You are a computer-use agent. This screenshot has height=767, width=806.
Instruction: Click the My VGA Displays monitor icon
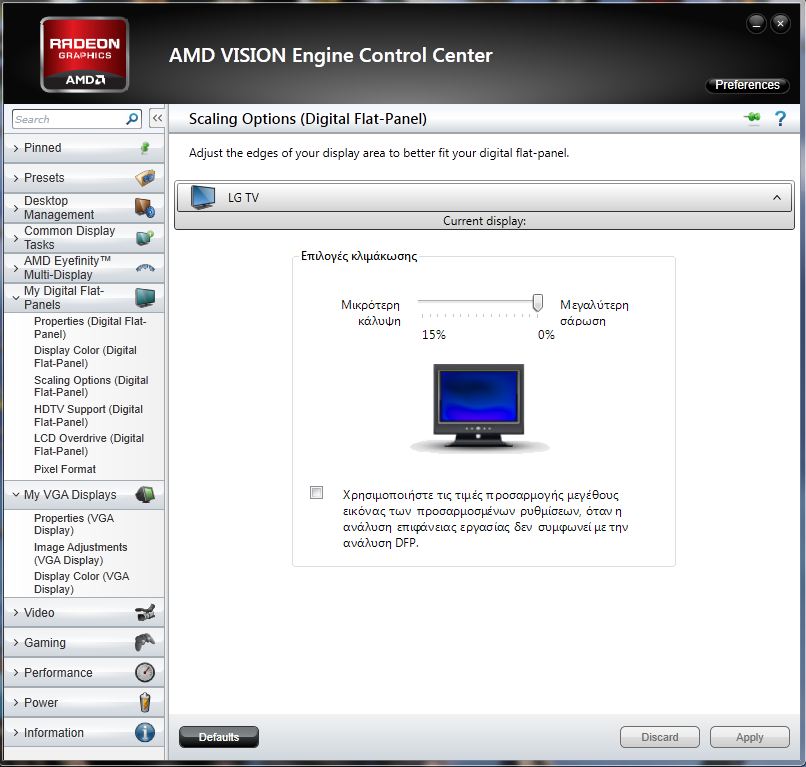[145, 495]
